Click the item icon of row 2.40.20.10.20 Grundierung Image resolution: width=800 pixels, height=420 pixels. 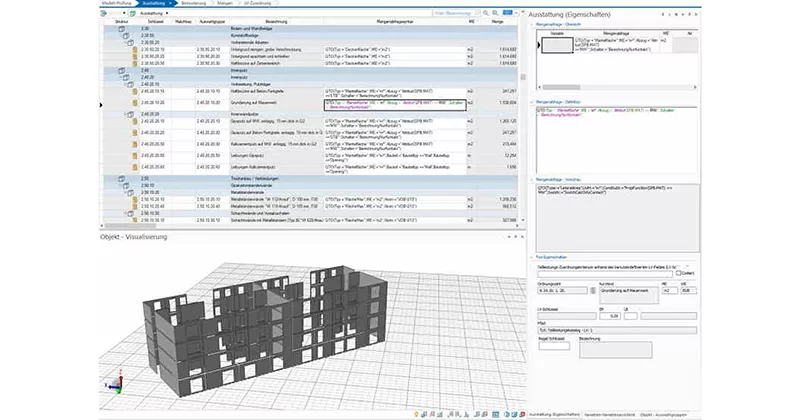[135, 103]
